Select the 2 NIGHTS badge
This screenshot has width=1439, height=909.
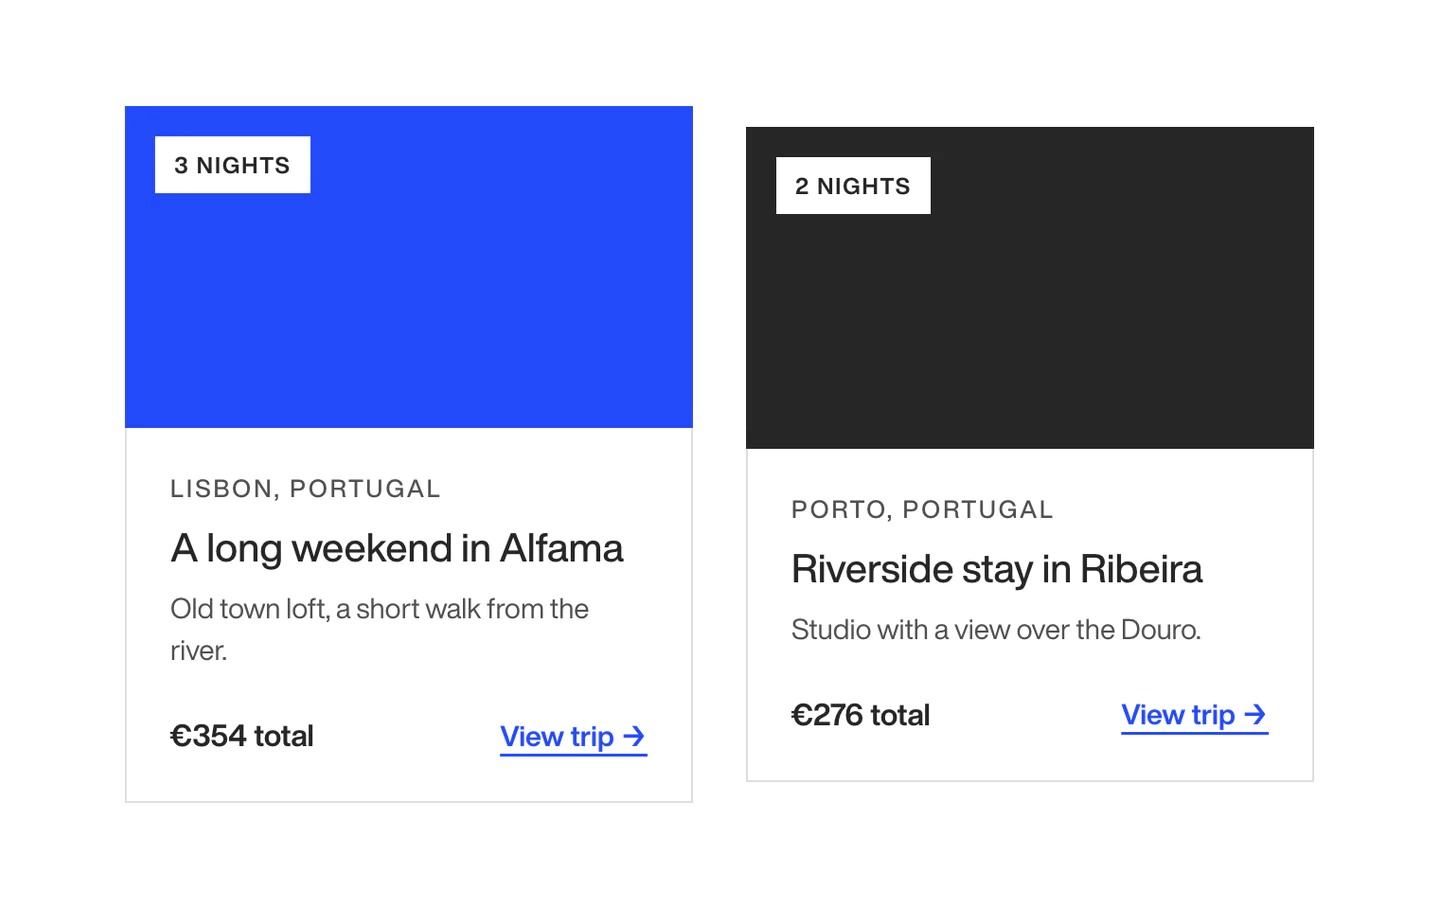pos(853,185)
